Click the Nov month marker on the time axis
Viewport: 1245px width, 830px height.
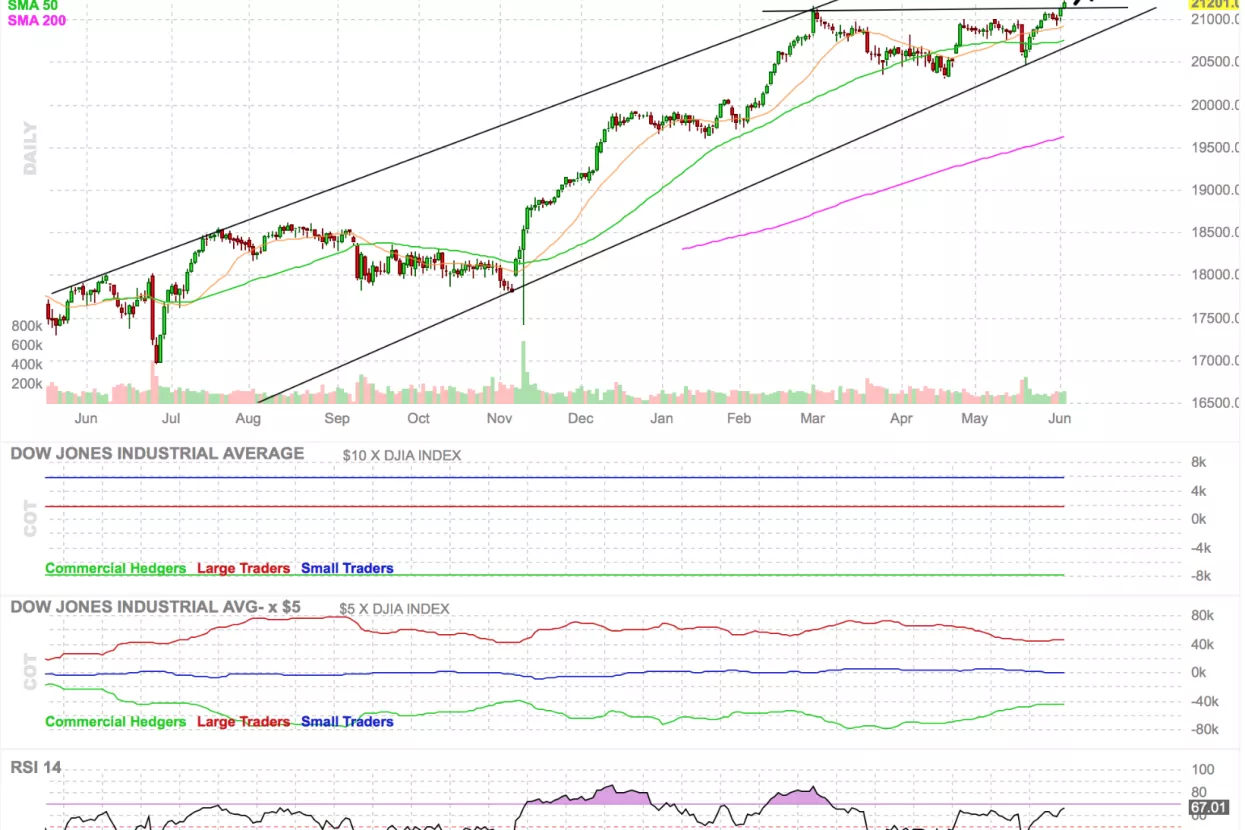[500, 418]
